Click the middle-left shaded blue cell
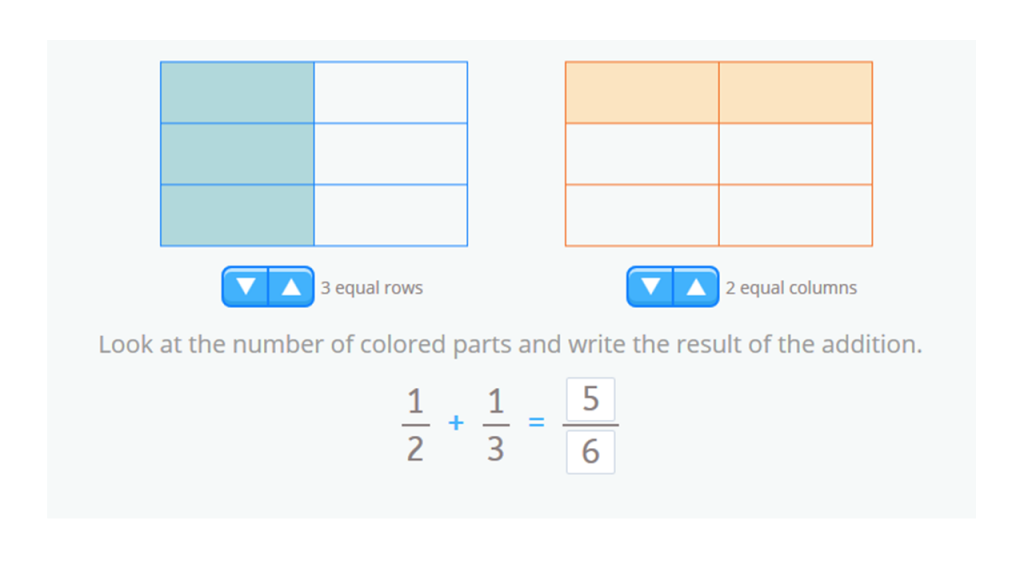This screenshot has height=576, width=1024. coord(236,152)
